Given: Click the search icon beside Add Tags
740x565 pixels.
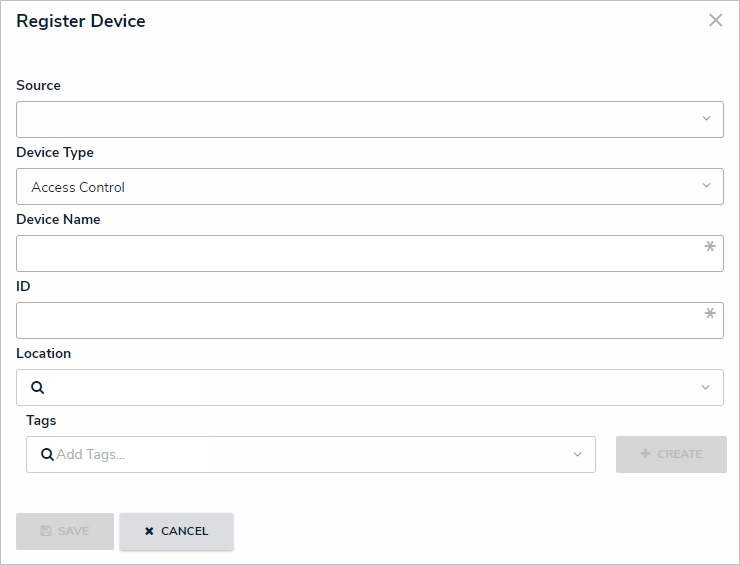Looking at the screenshot, I should [x=47, y=454].
